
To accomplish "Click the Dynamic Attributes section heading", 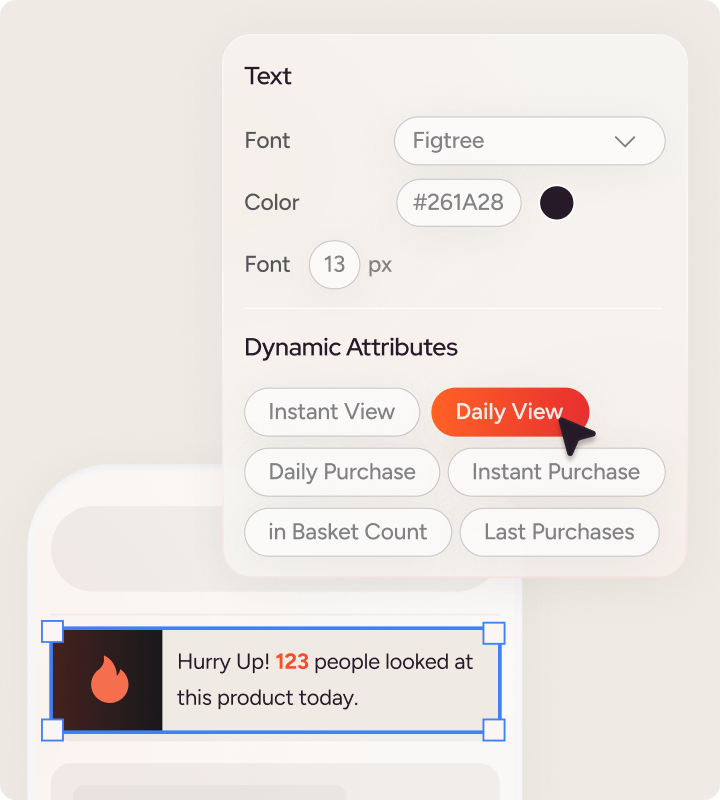I will tap(351, 348).
